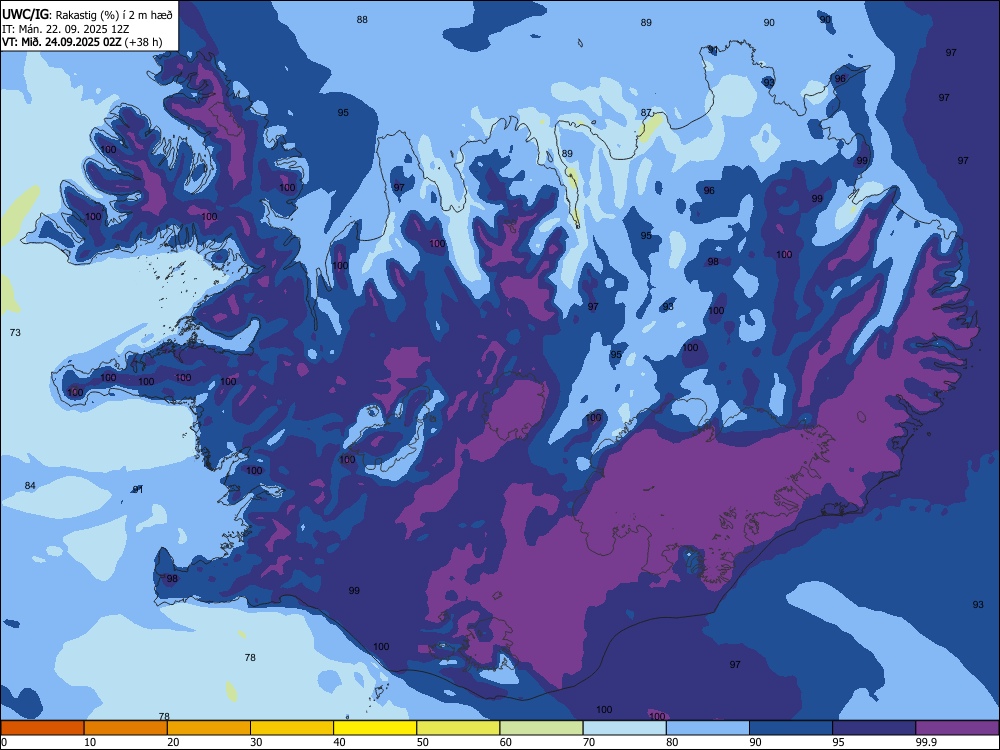
Task: Select the legend tick label '30'
Action: [256, 742]
